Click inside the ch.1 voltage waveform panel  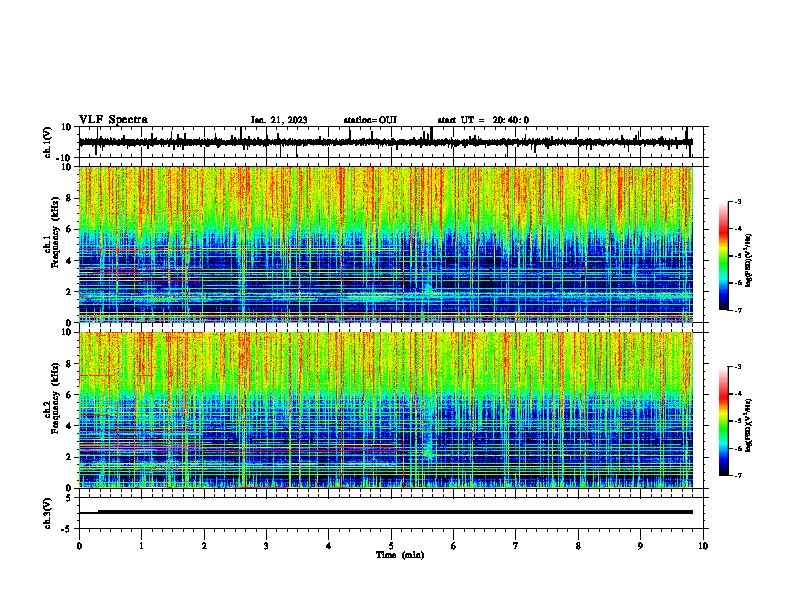click(393, 142)
